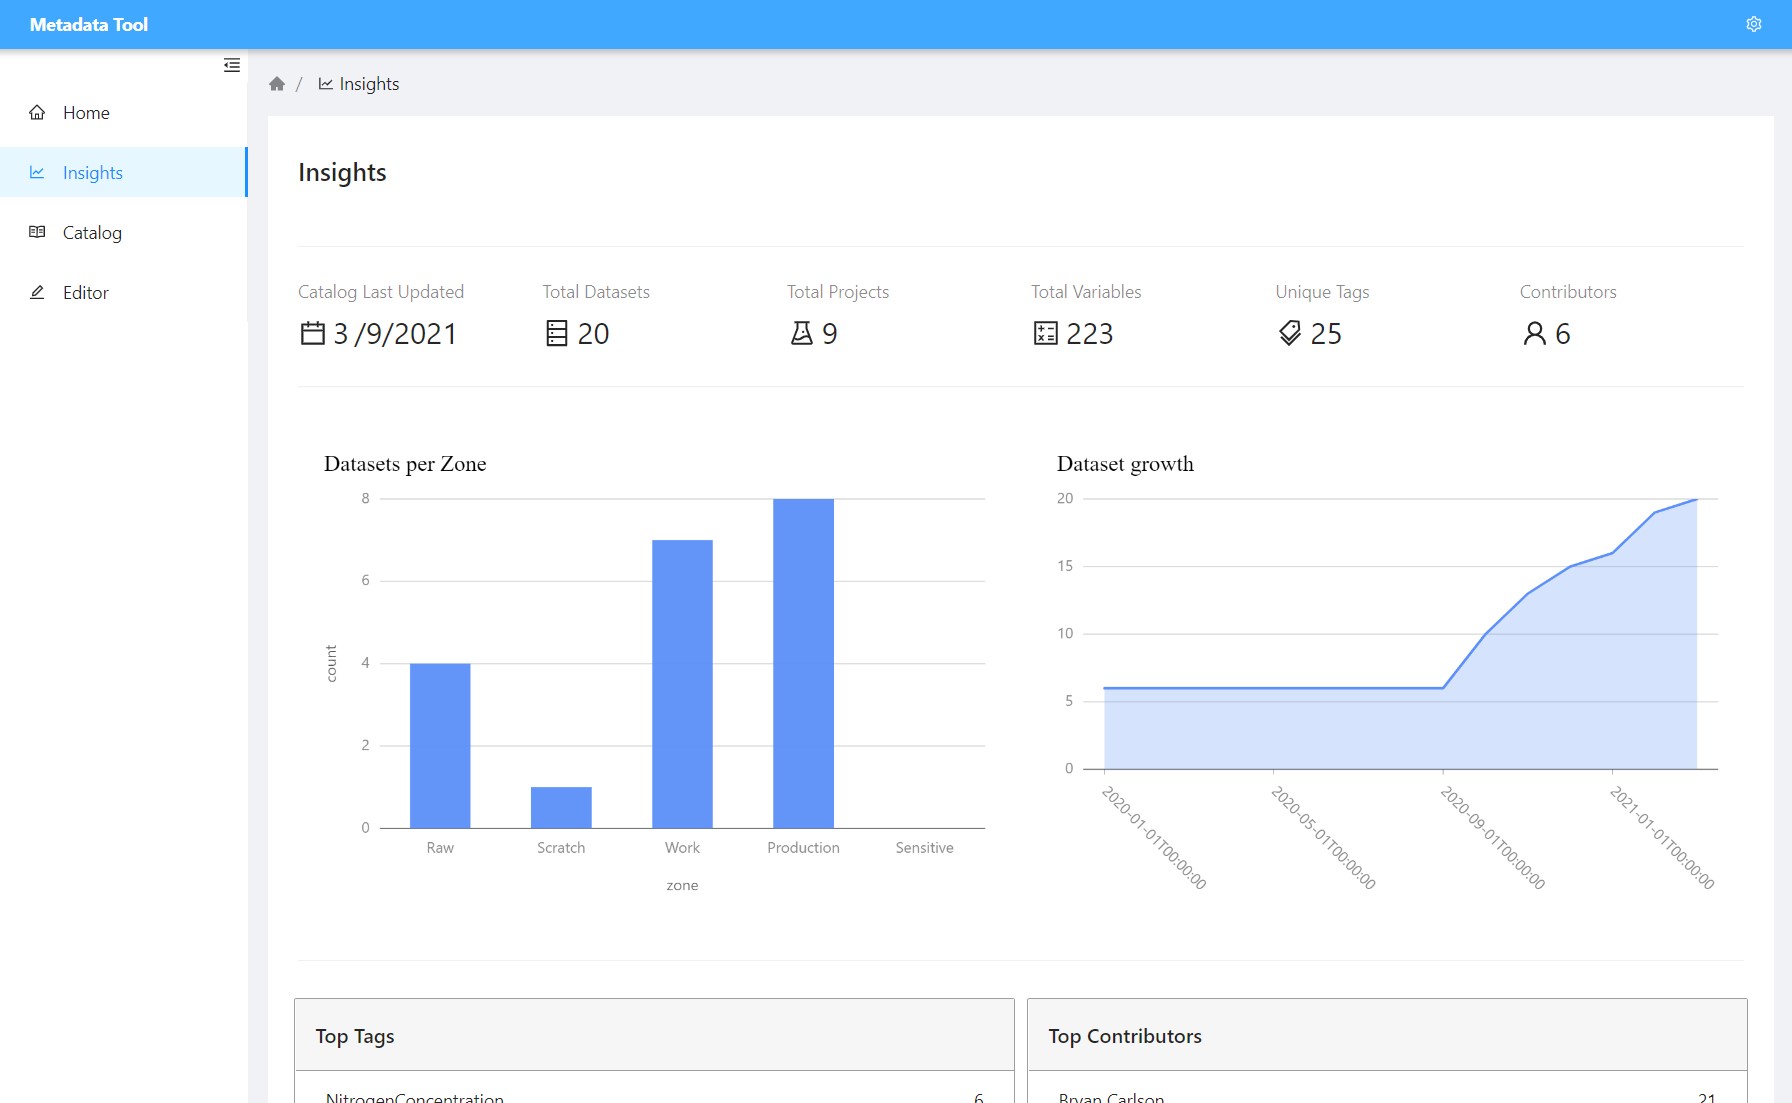1792x1103 pixels.
Task: Click the count axis title
Action: click(x=332, y=663)
